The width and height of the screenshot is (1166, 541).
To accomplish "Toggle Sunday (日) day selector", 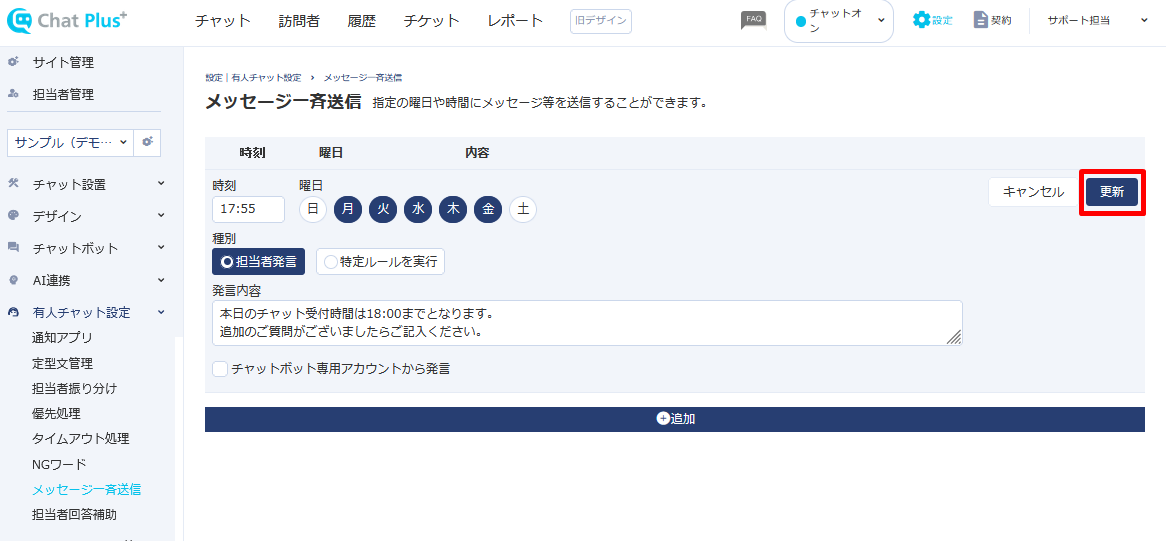I will click(313, 210).
